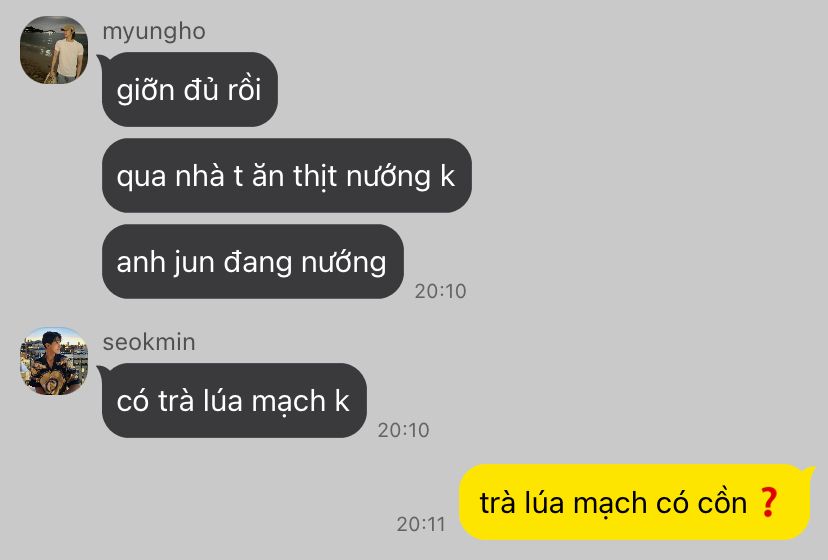Viewport: 828px width, 560px height.
Task: Select the yellow "trà lúa mạch có cồn" bubble
Action: pos(635,502)
